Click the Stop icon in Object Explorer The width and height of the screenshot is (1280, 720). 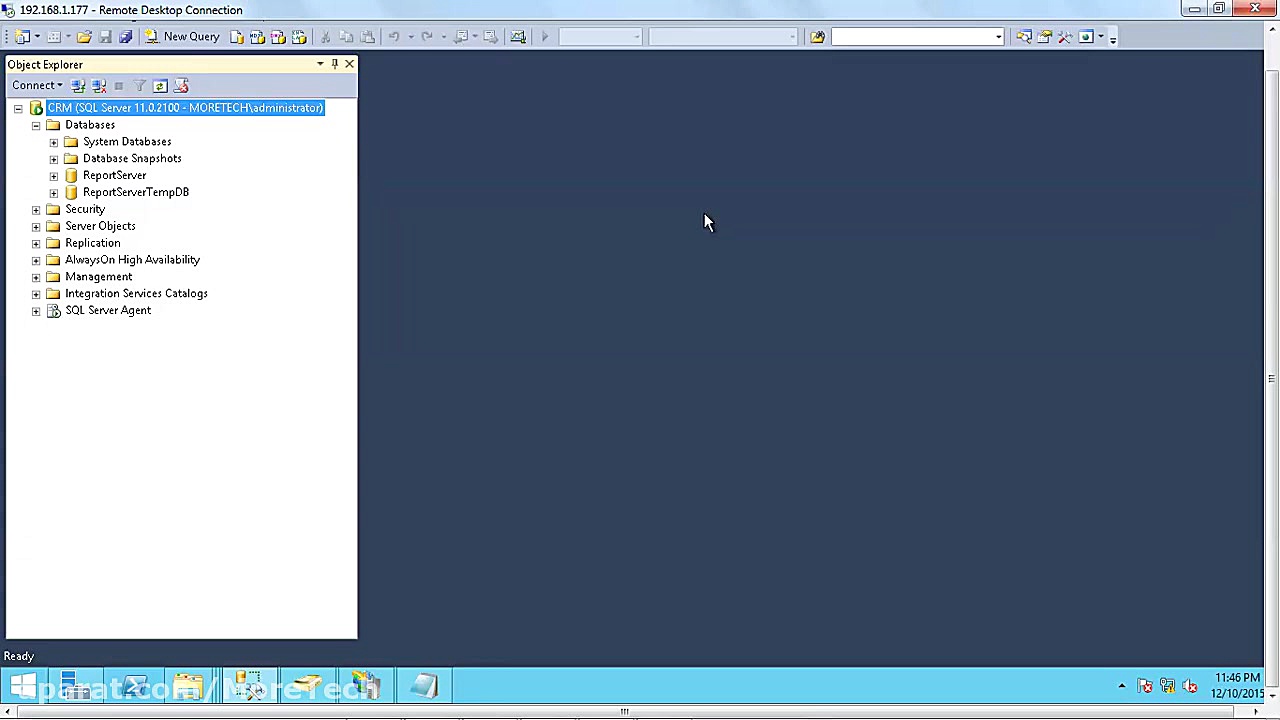[119, 86]
